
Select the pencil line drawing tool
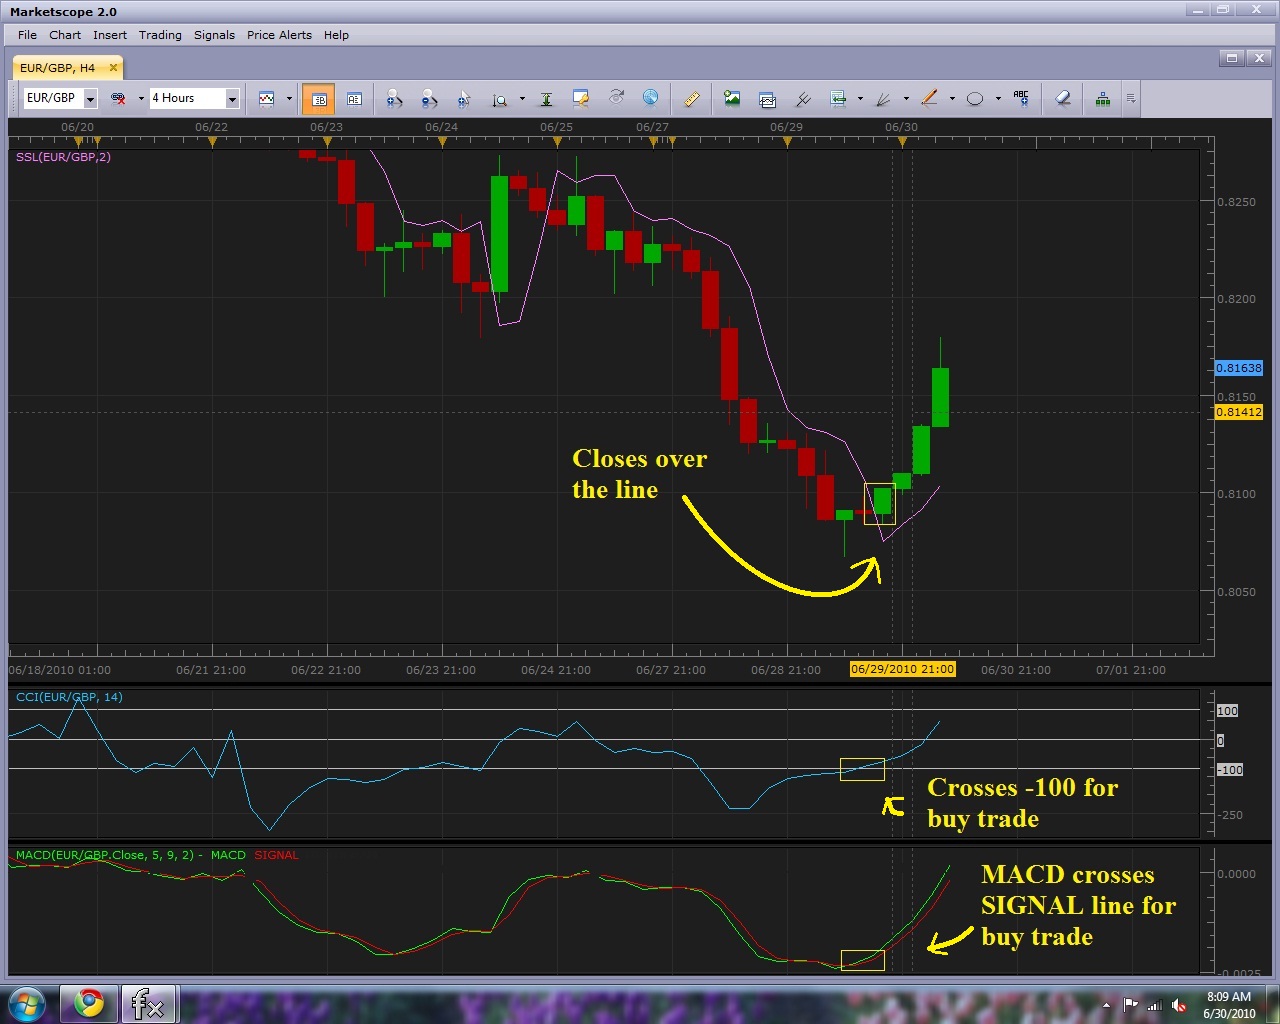pos(929,98)
